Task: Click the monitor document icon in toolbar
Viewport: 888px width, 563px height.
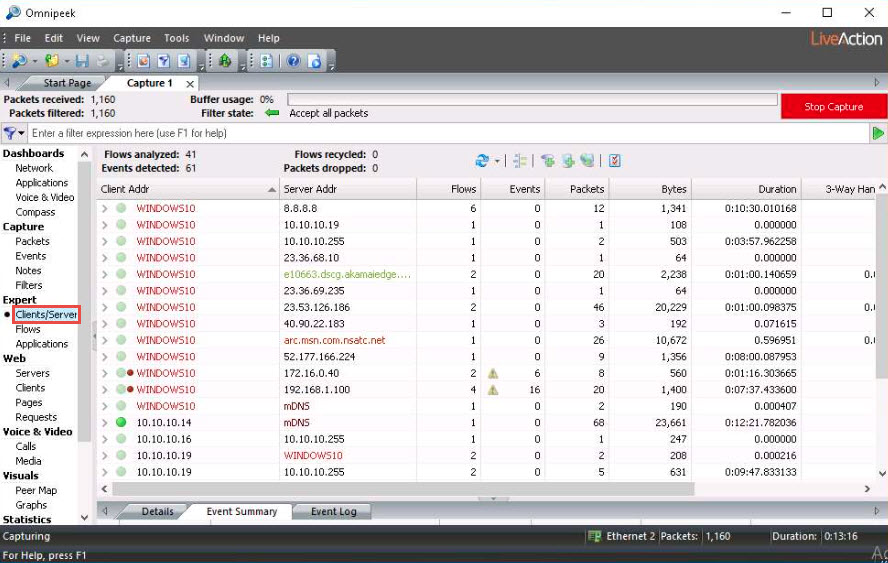Action: click(x=184, y=61)
